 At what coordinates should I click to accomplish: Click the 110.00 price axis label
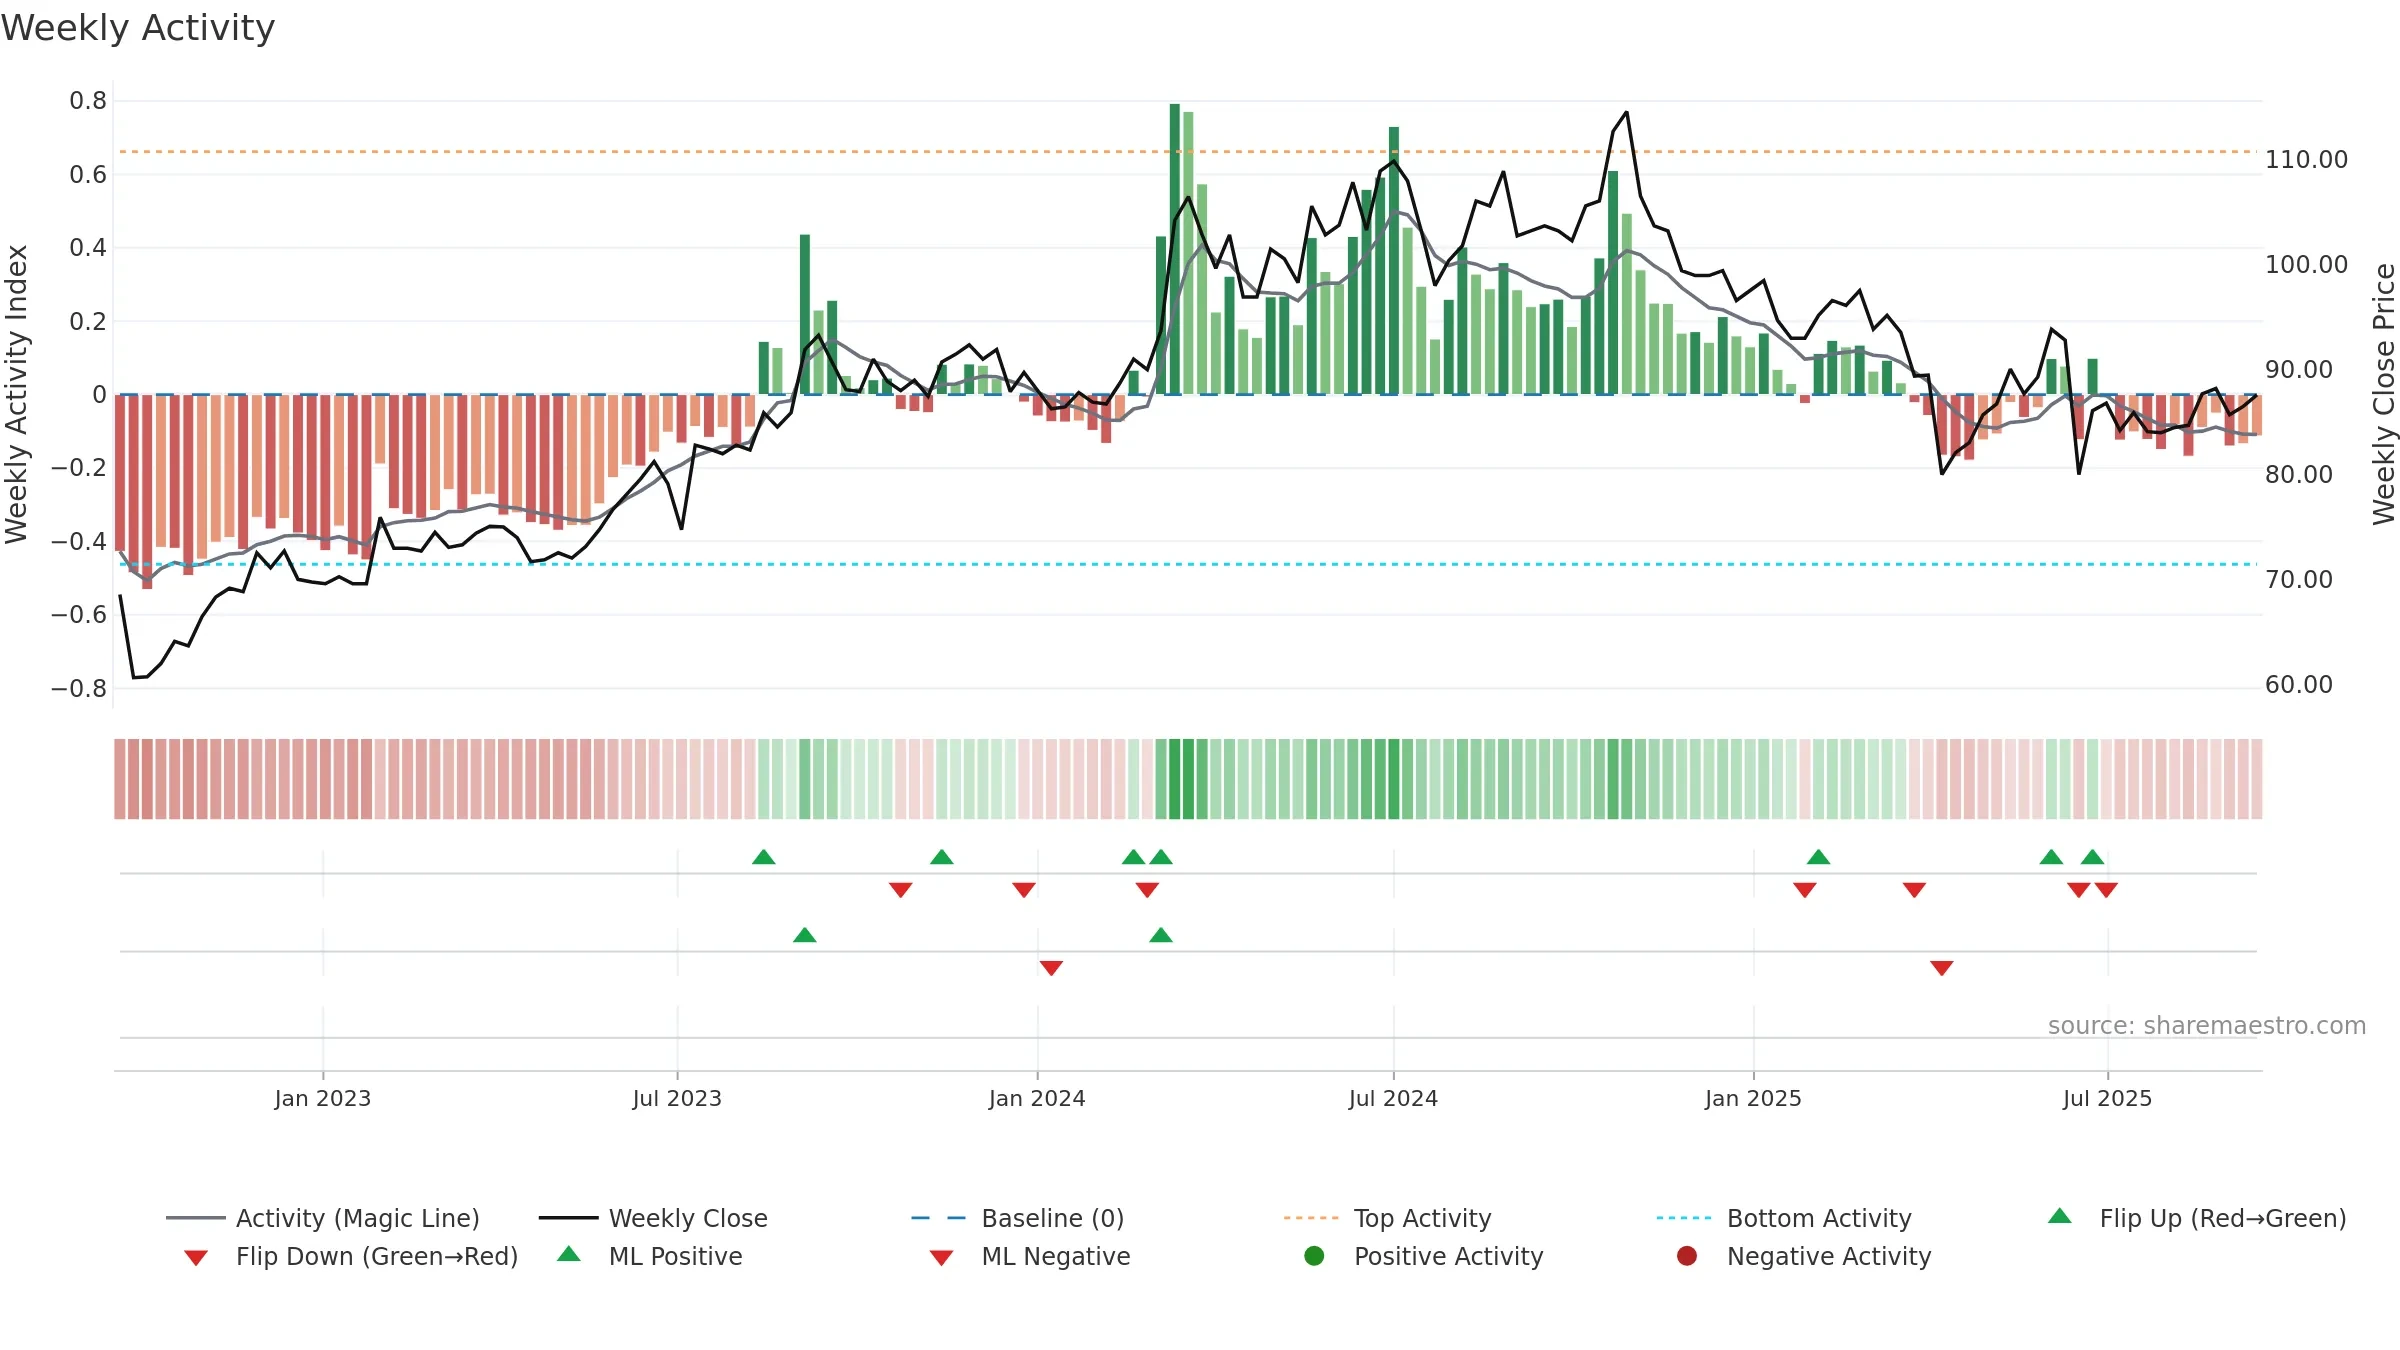click(2306, 159)
